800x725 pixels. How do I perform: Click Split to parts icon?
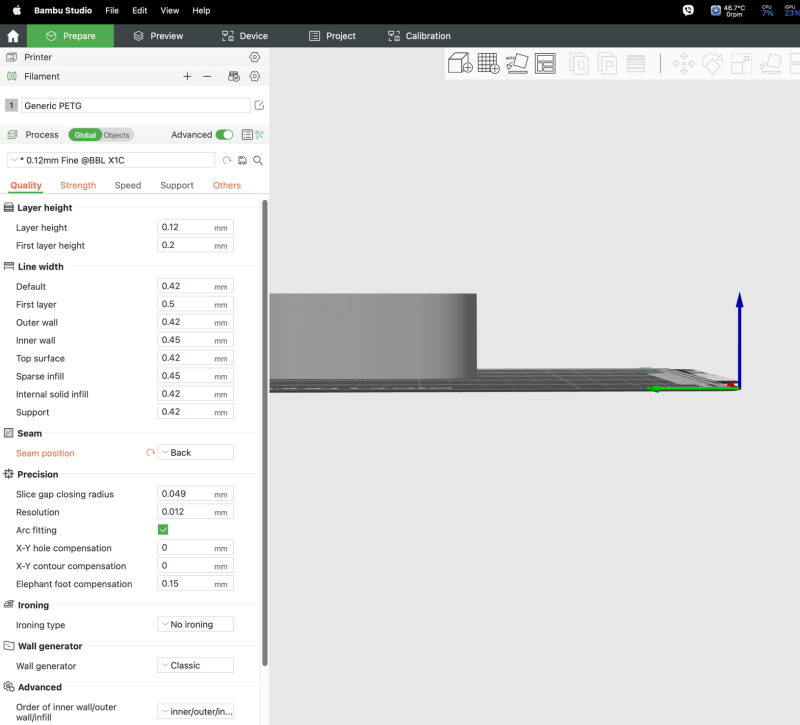pos(607,63)
